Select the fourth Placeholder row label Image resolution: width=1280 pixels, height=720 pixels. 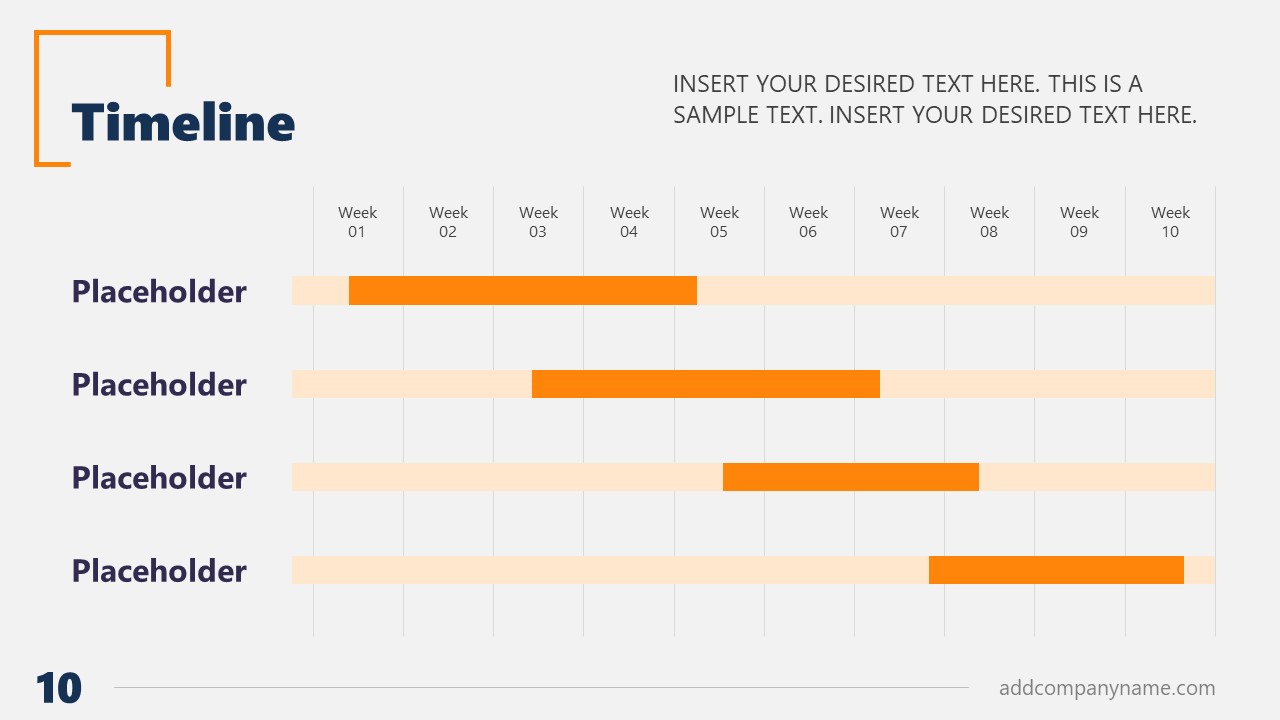159,570
